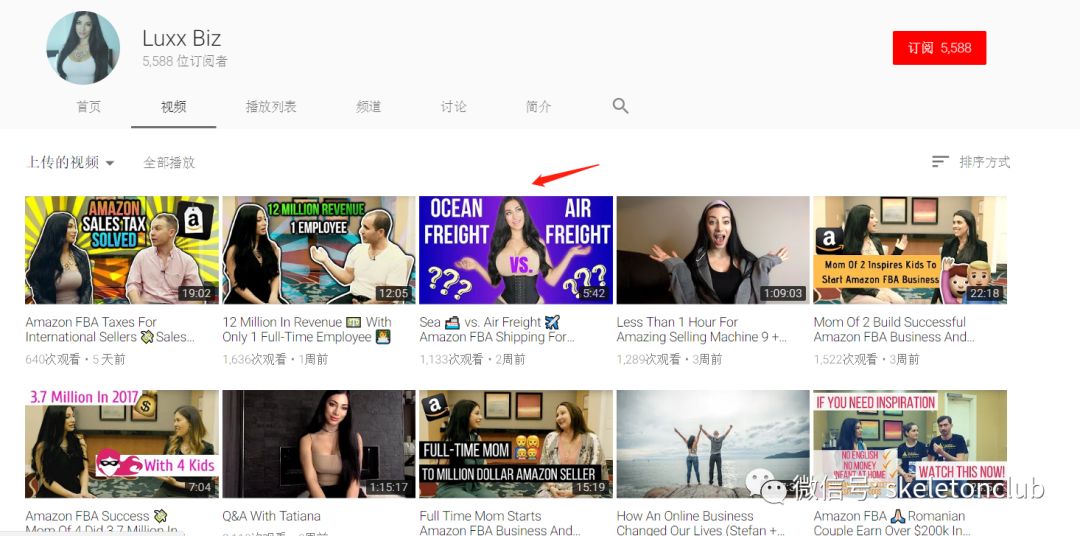
Task: Open the channel search magnifier icon
Action: tap(620, 105)
